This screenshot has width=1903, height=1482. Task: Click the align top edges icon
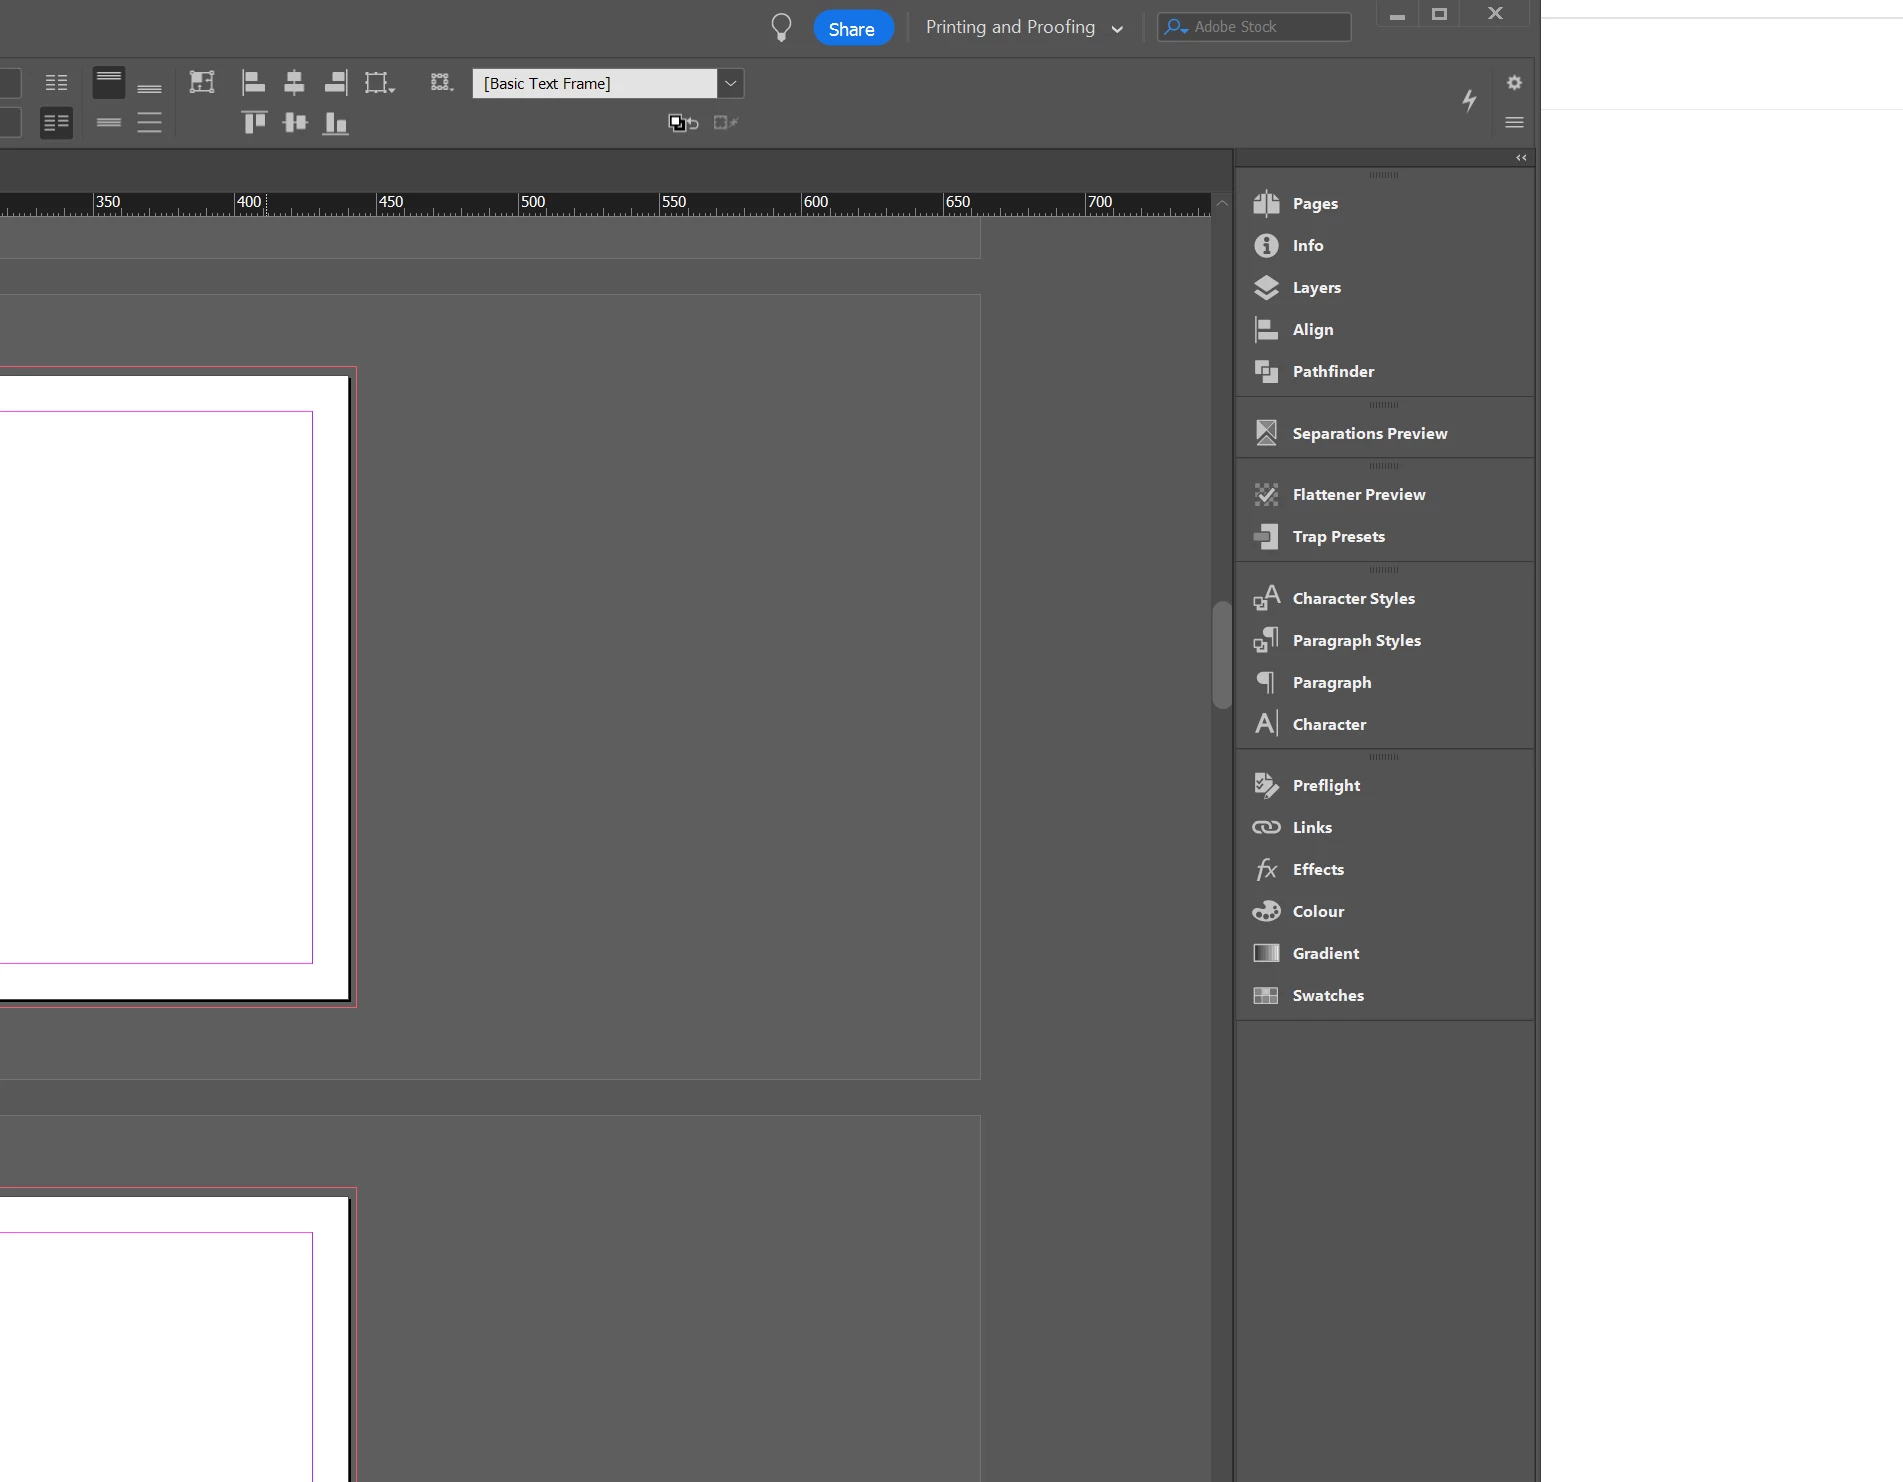click(x=254, y=123)
